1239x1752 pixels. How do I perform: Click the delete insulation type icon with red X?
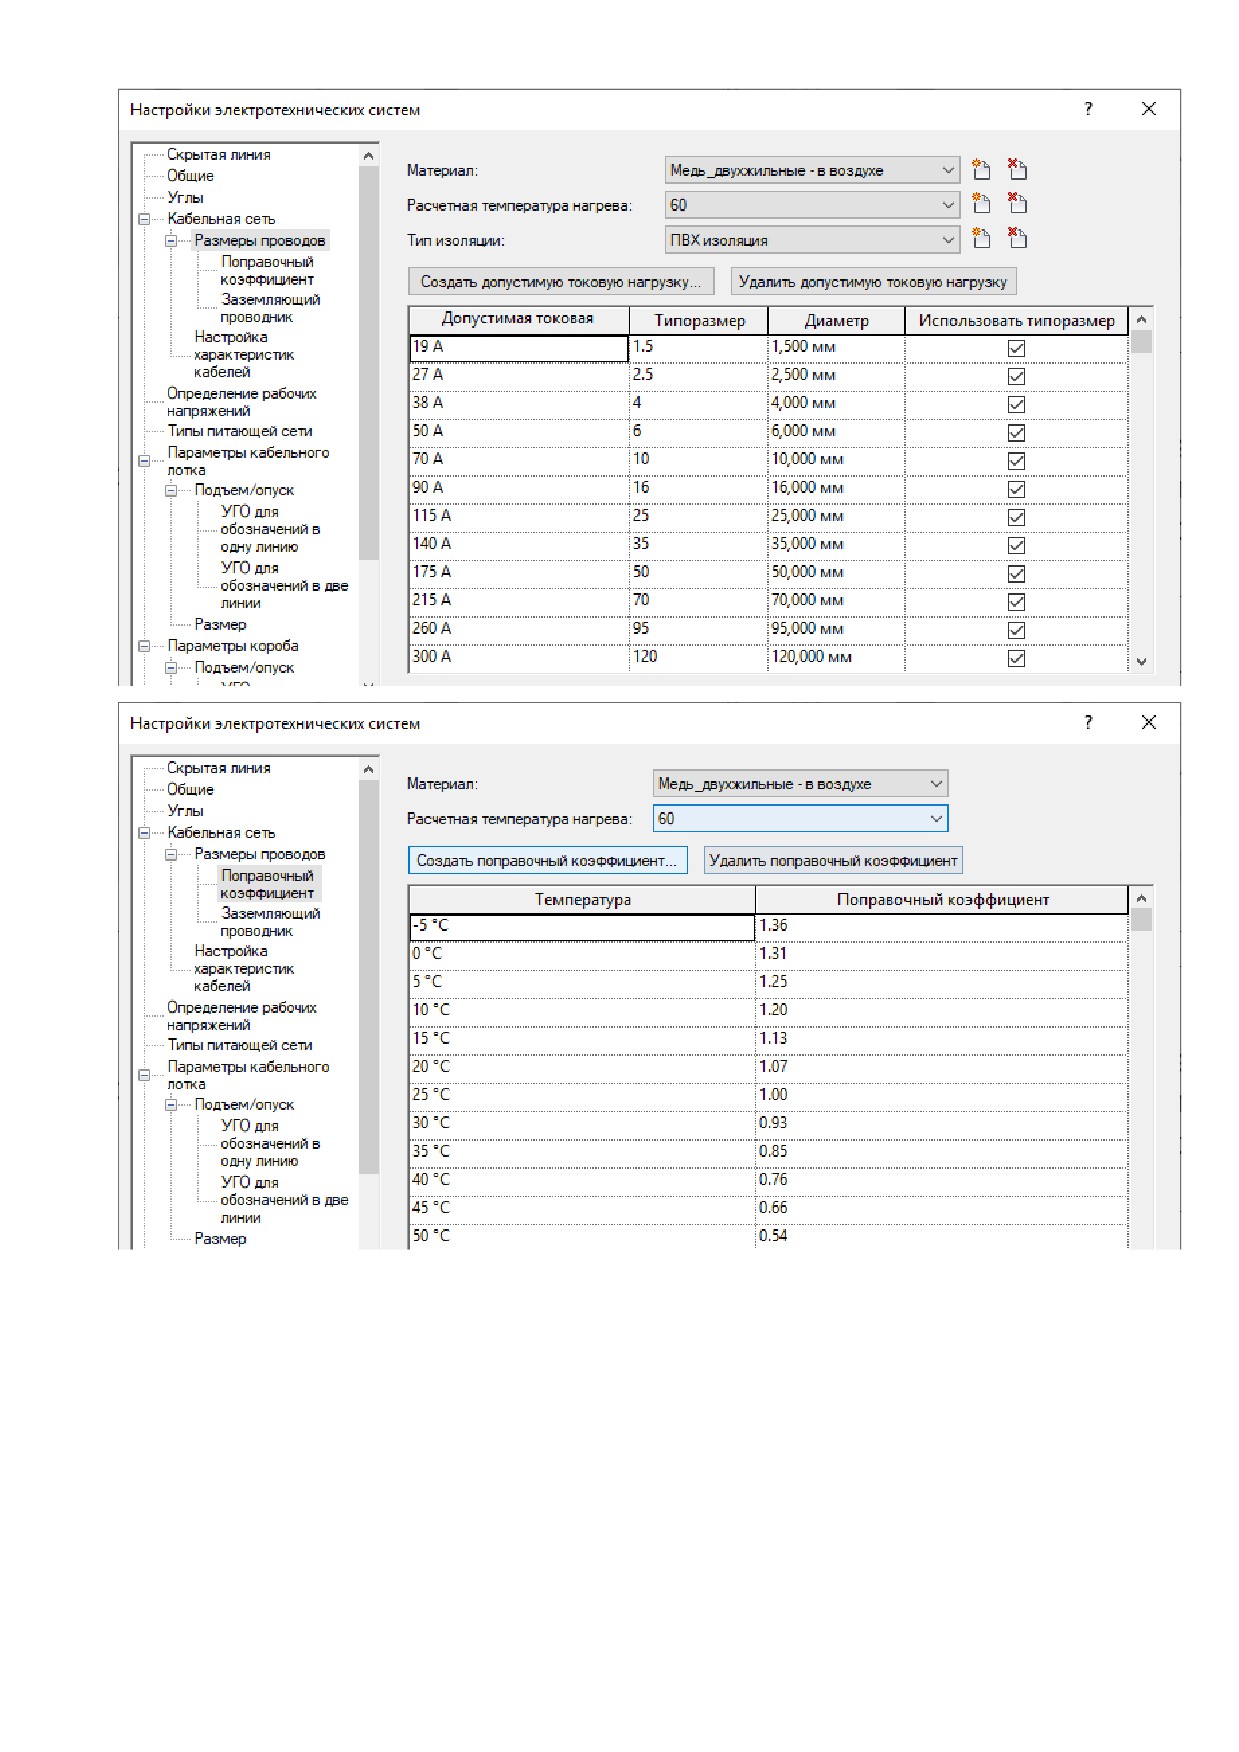coord(1017,239)
